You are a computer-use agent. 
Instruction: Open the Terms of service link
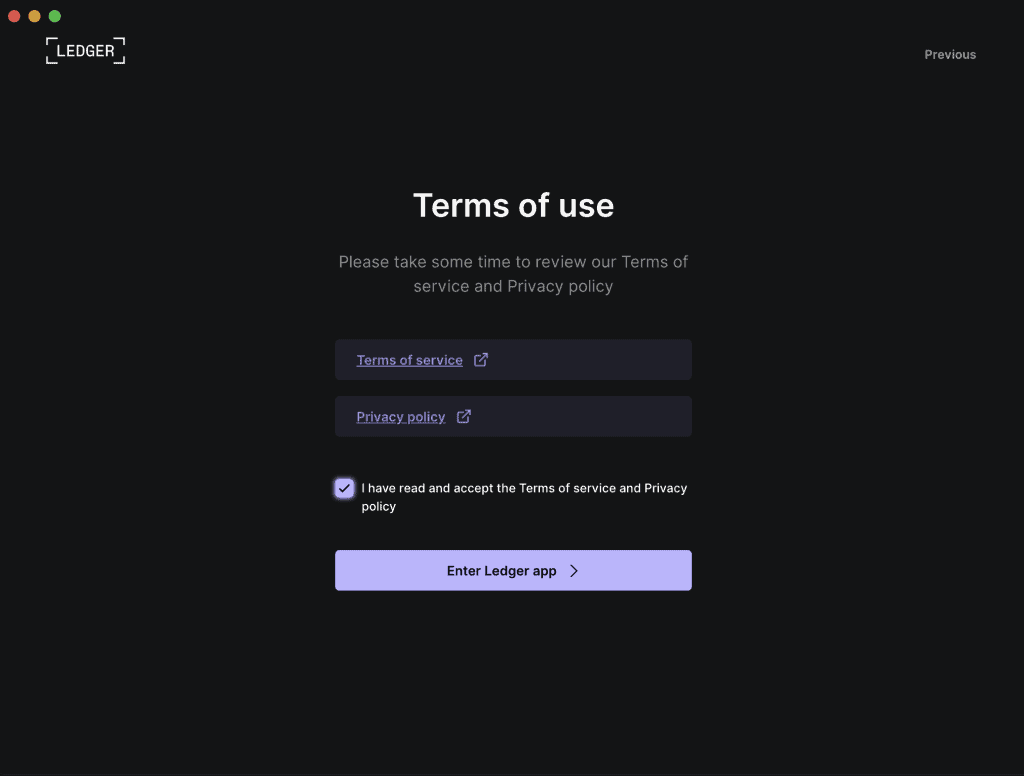click(409, 359)
